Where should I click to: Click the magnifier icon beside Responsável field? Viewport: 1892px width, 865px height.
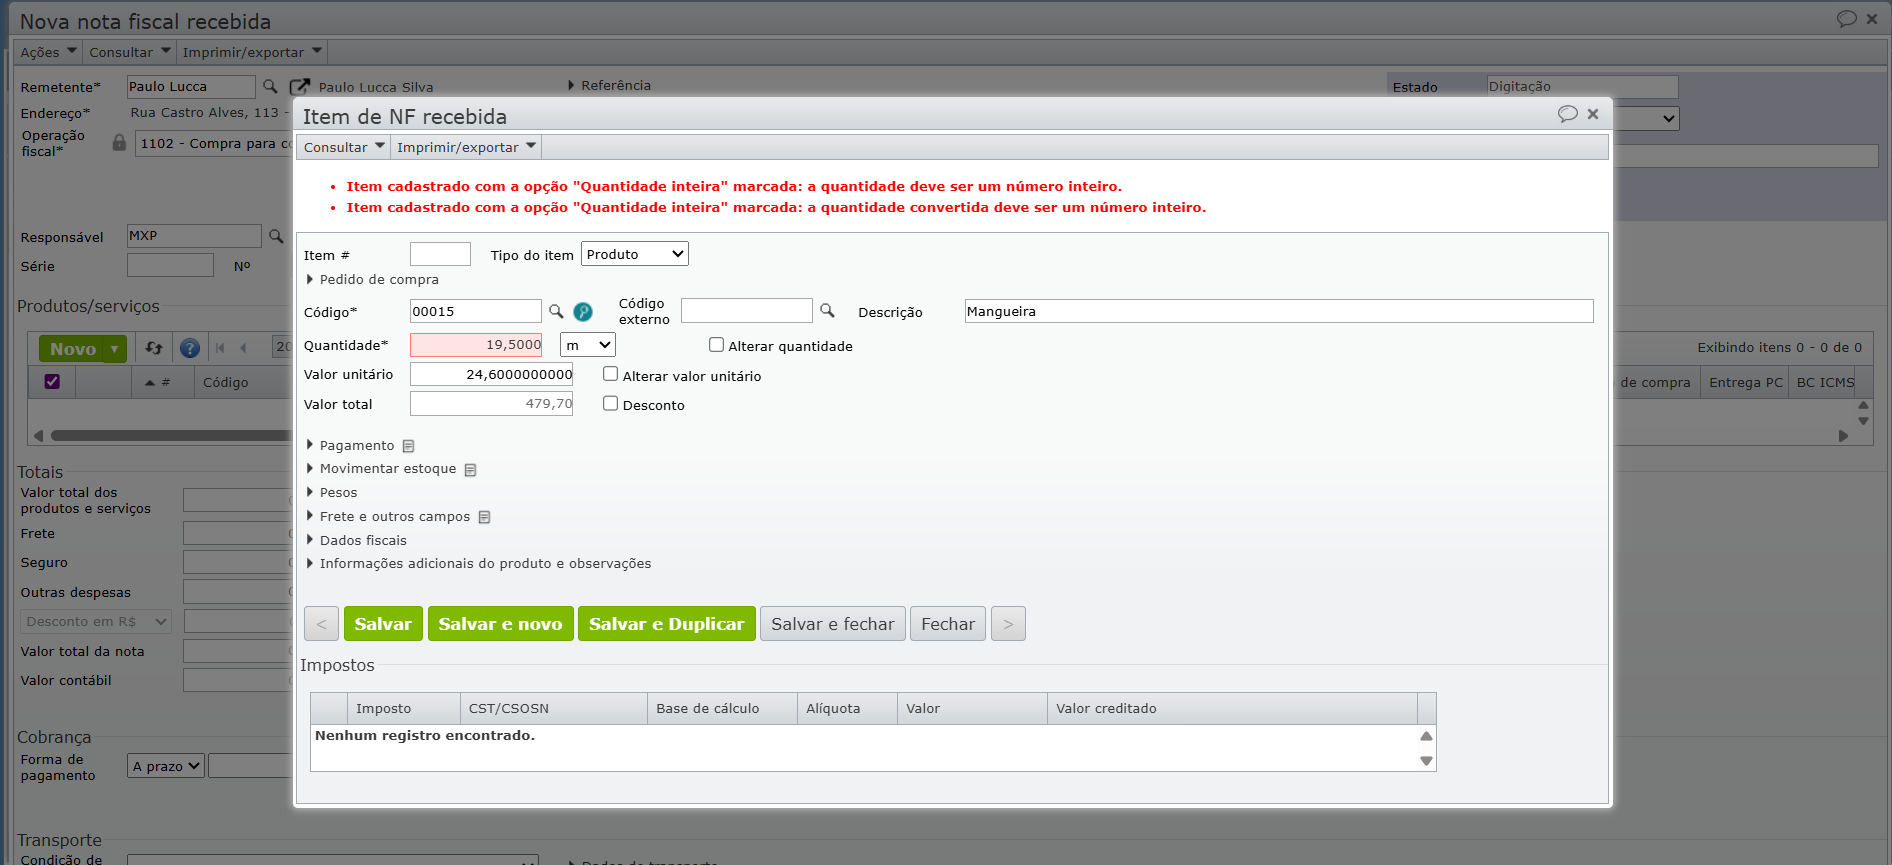pos(276,236)
